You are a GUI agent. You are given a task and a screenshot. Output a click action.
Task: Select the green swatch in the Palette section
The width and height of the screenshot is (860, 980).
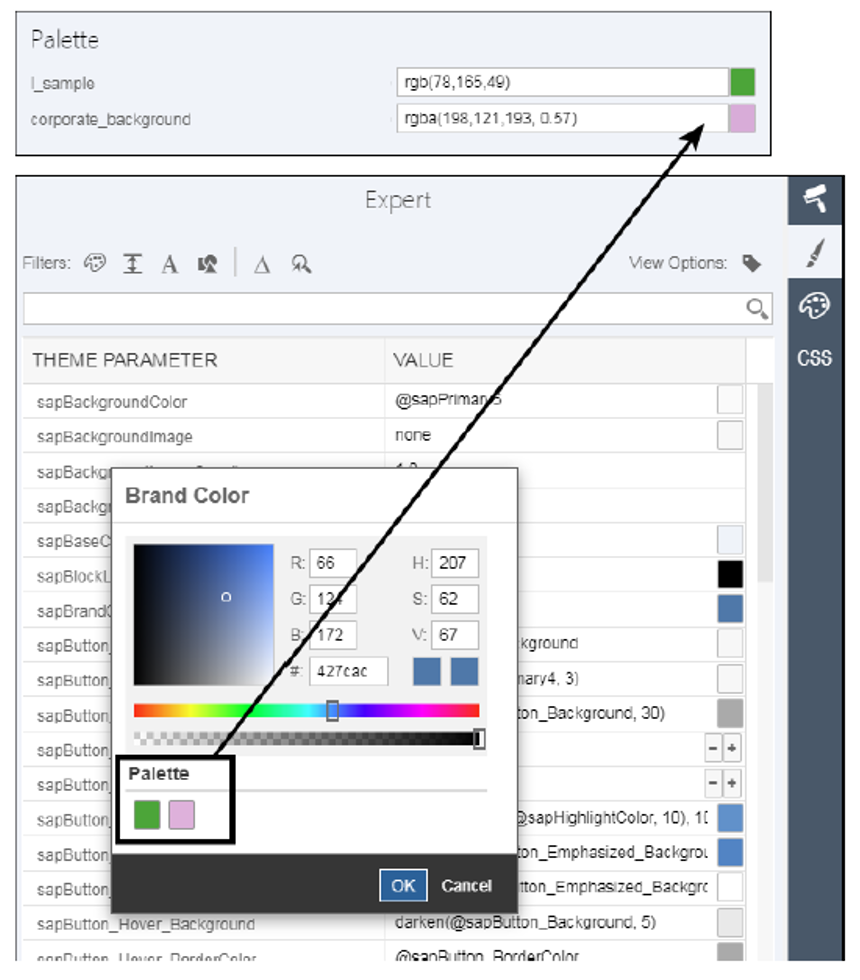[x=147, y=815]
